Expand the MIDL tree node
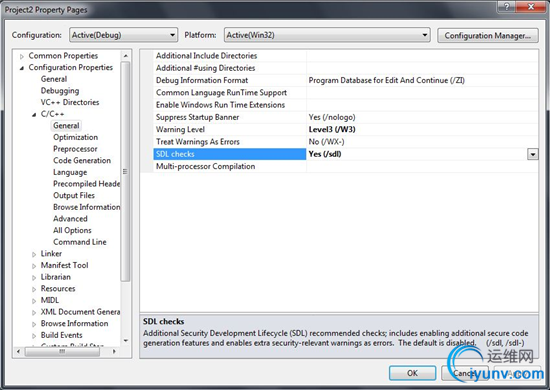The image size is (550, 390). pos(34,301)
